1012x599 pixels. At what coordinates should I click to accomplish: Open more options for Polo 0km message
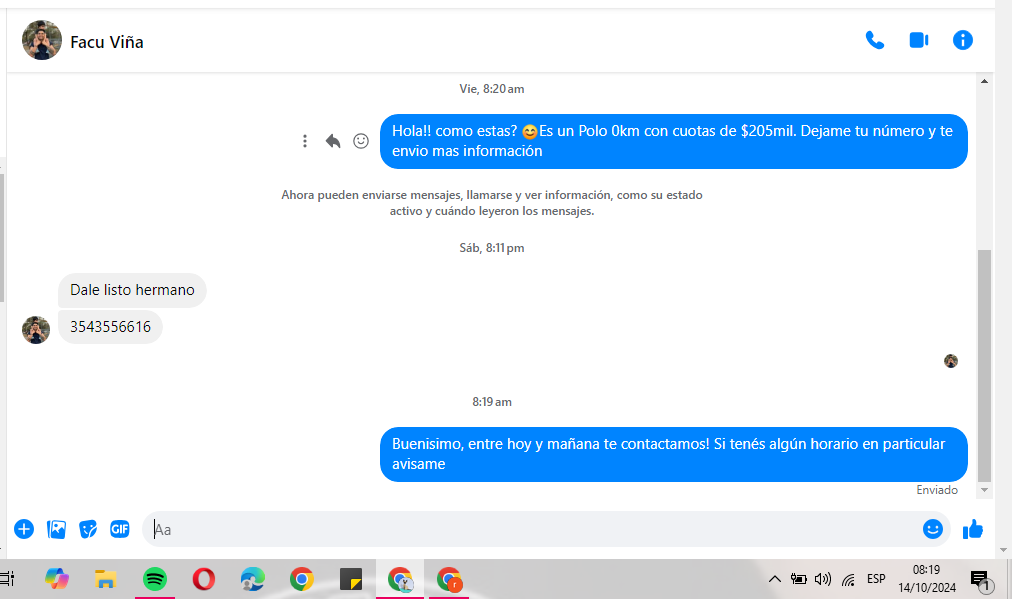coord(305,141)
